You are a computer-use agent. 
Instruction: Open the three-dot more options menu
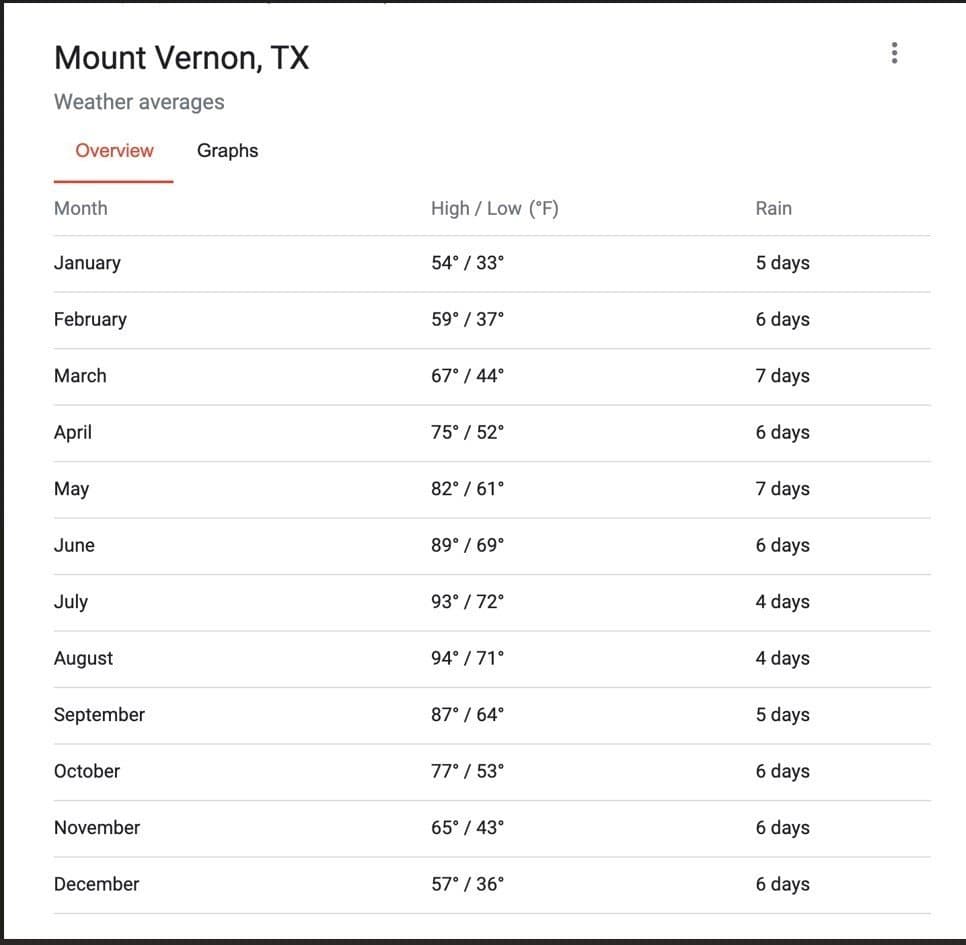click(x=894, y=53)
